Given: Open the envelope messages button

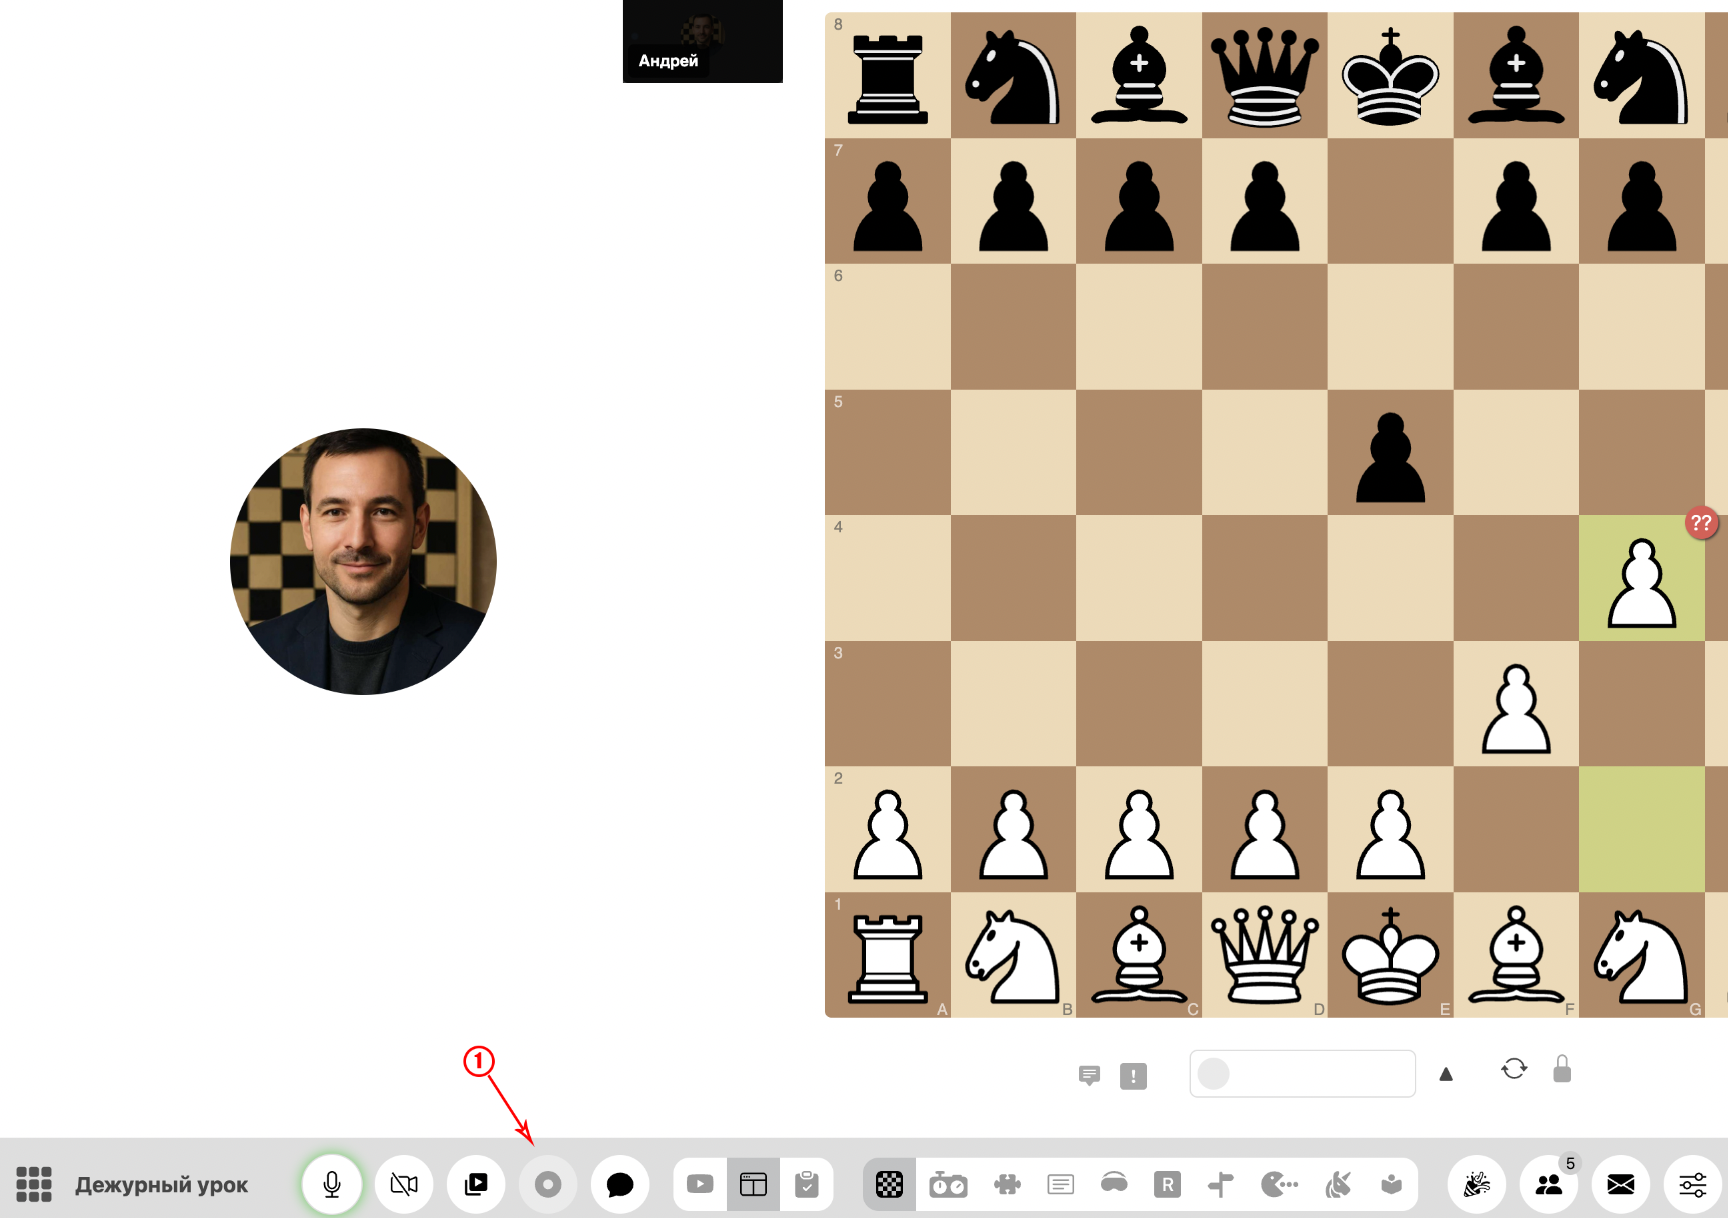Looking at the screenshot, I should point(1621,1184).
